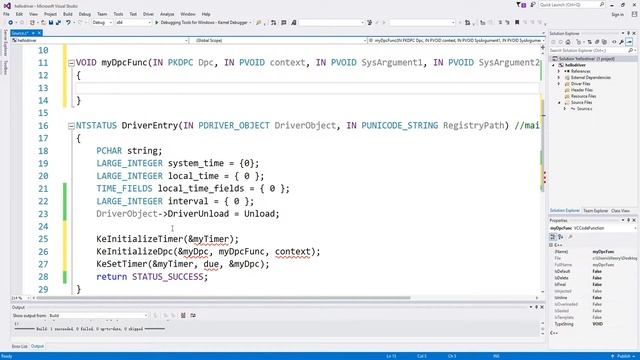Click the Undo arrow icon
This screenshot has height=360, width=640.
click(x=69, y=23)
